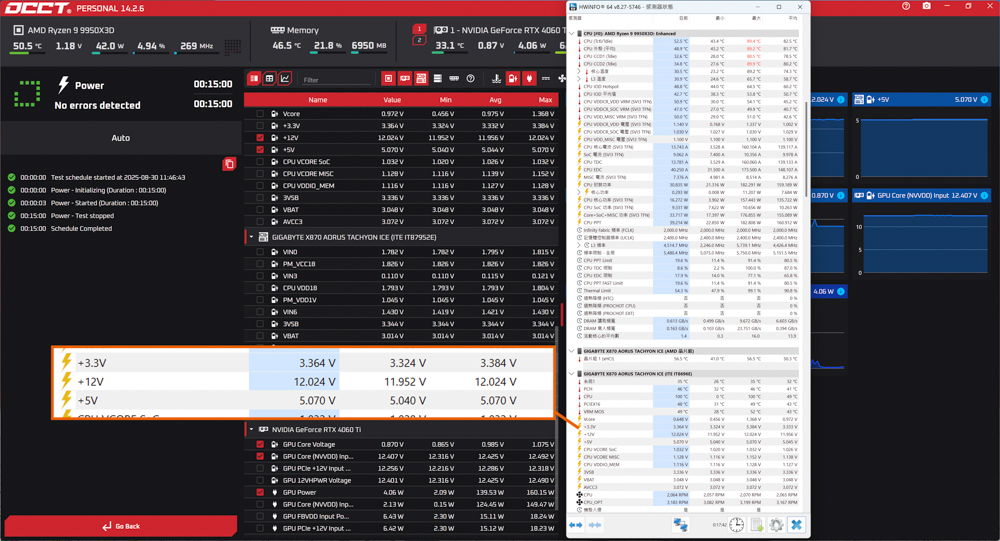Open info icon on the 4.06 W graph

click(x=841, y=292)
